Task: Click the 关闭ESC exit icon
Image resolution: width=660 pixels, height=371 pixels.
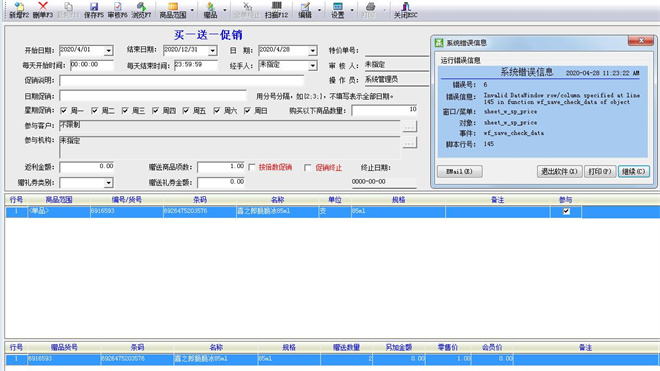Action: pyautogui.click(x=406, y=6)
